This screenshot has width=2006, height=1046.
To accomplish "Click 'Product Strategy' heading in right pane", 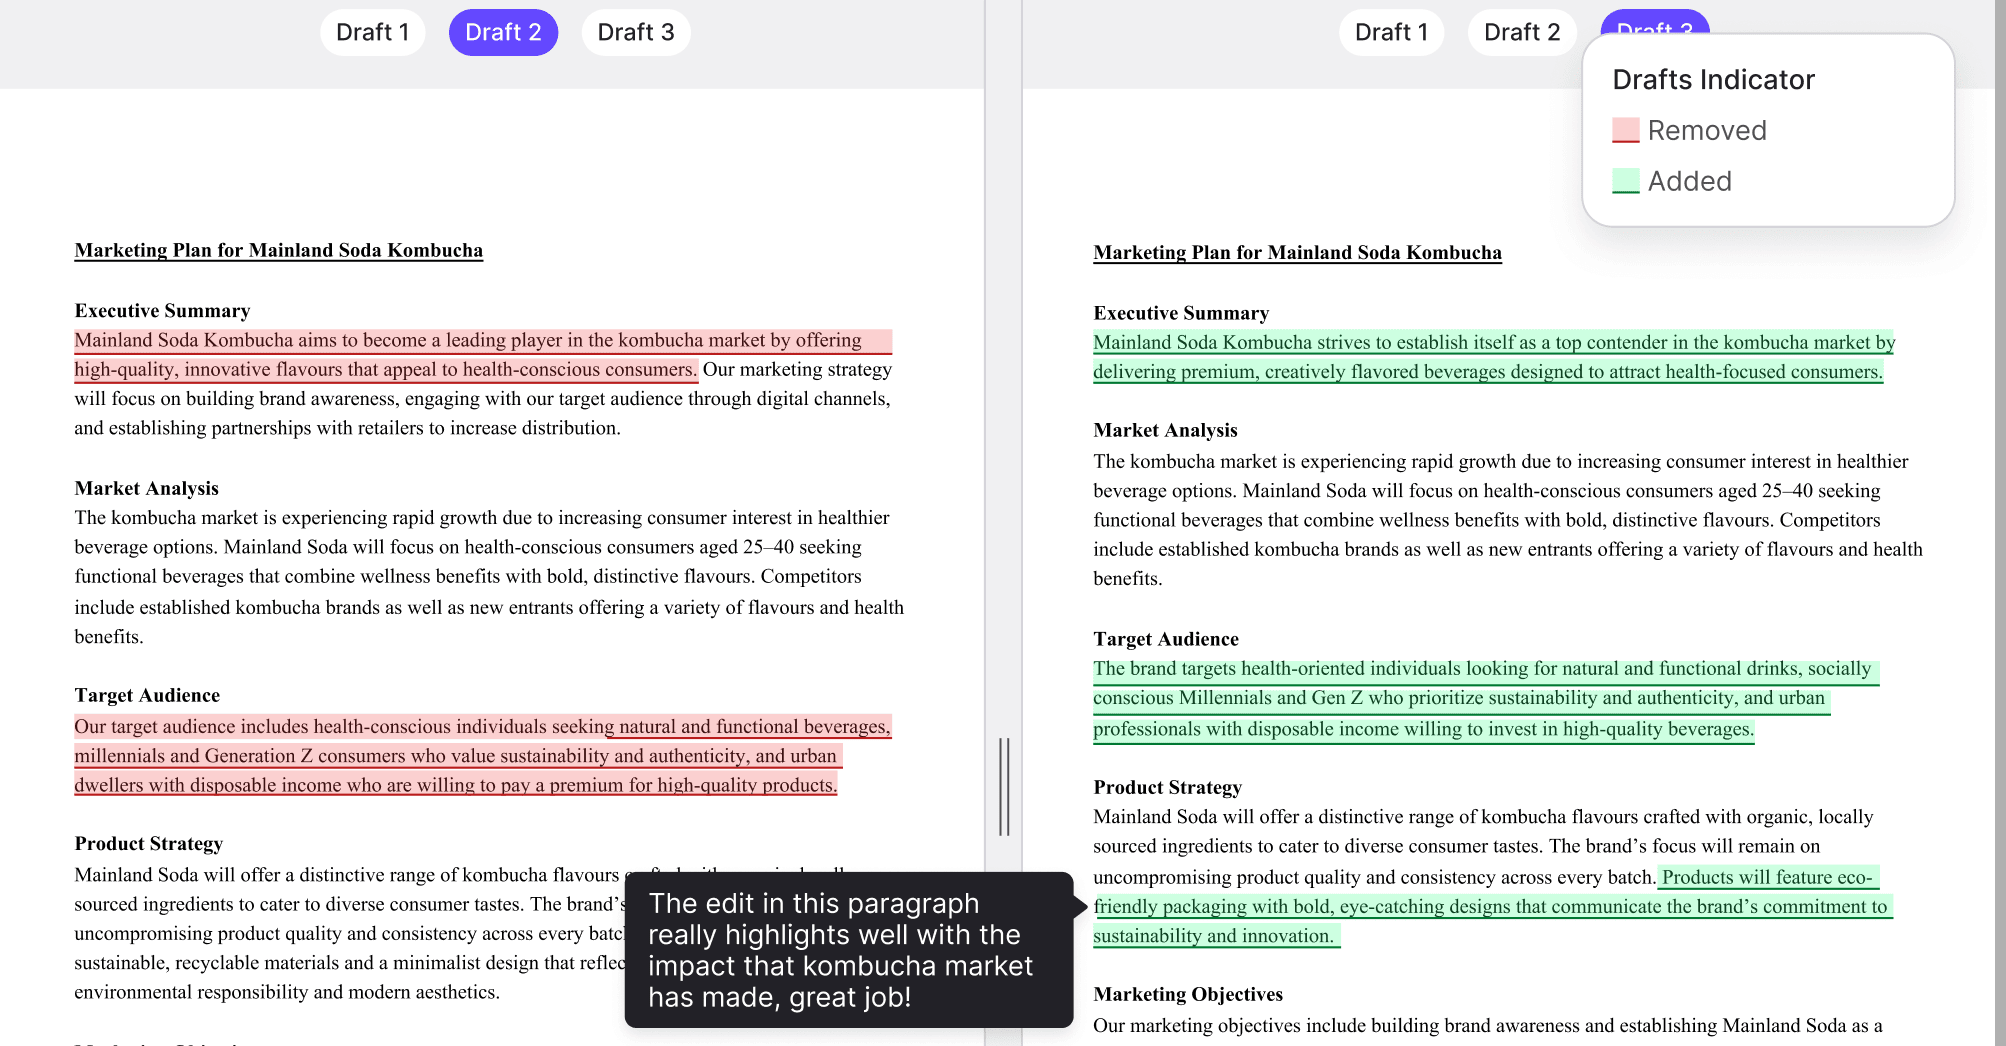I will point(1168,787).
